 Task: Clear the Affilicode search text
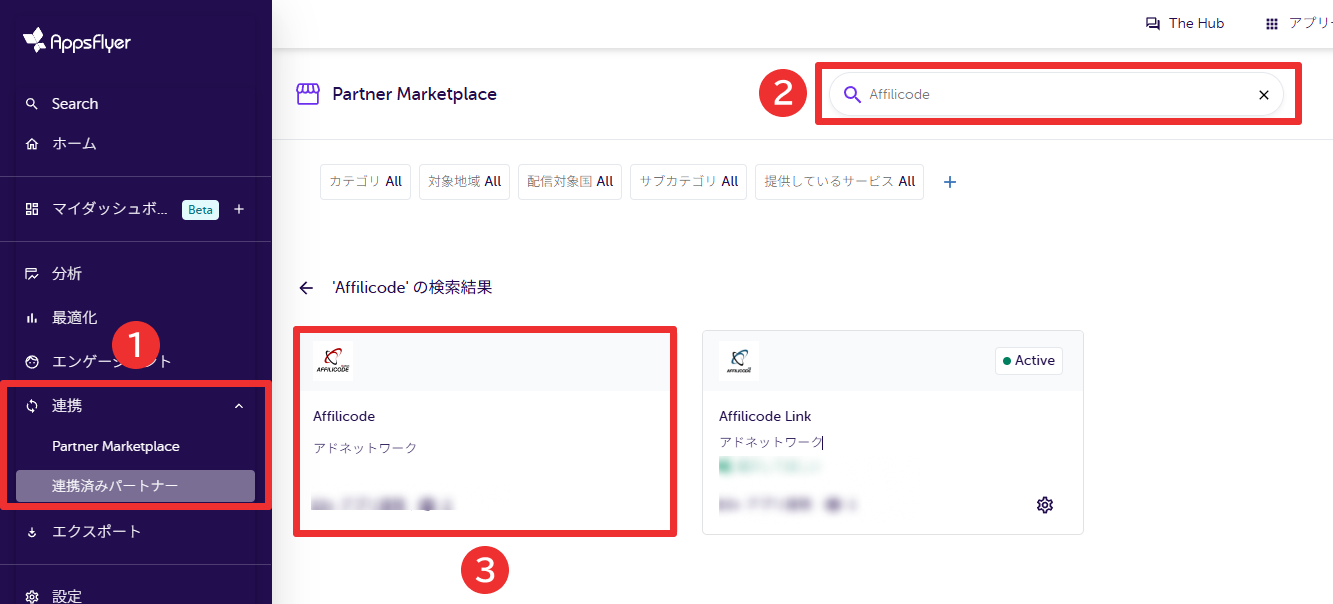pos(1264,95)
